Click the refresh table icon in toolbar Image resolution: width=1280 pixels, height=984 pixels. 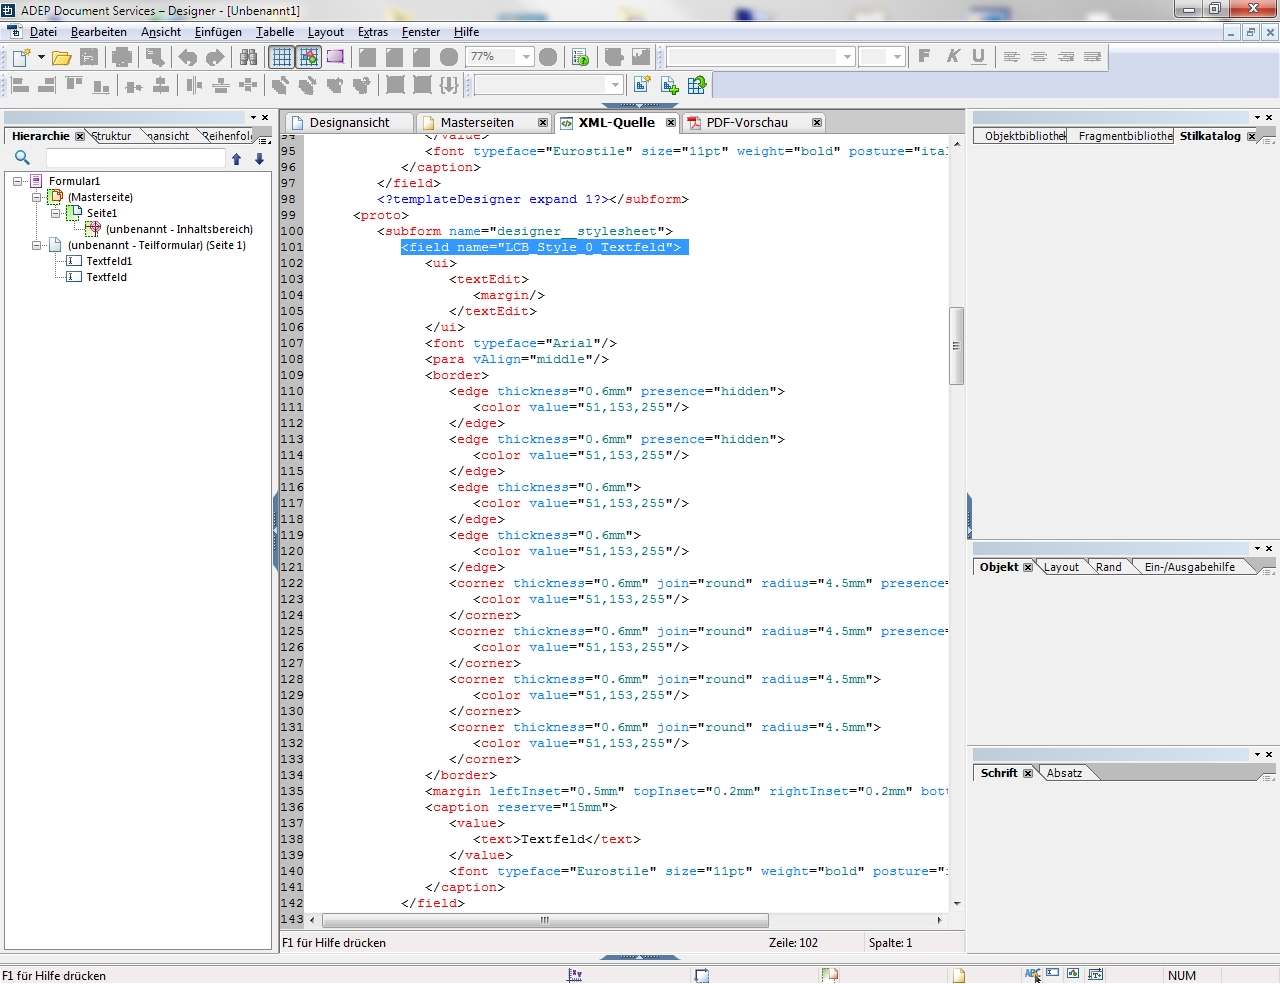point(697,85)
